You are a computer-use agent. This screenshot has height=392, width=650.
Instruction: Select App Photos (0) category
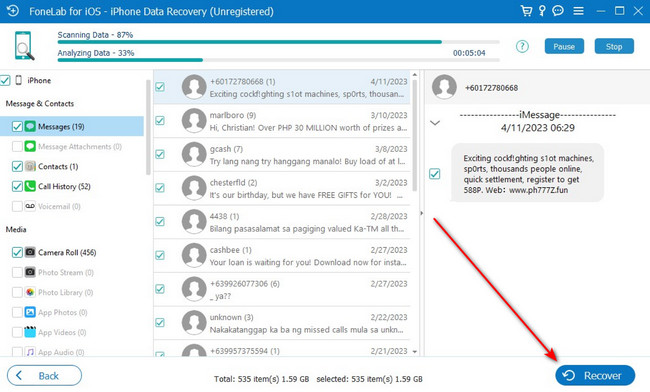[x=63, y=312]
